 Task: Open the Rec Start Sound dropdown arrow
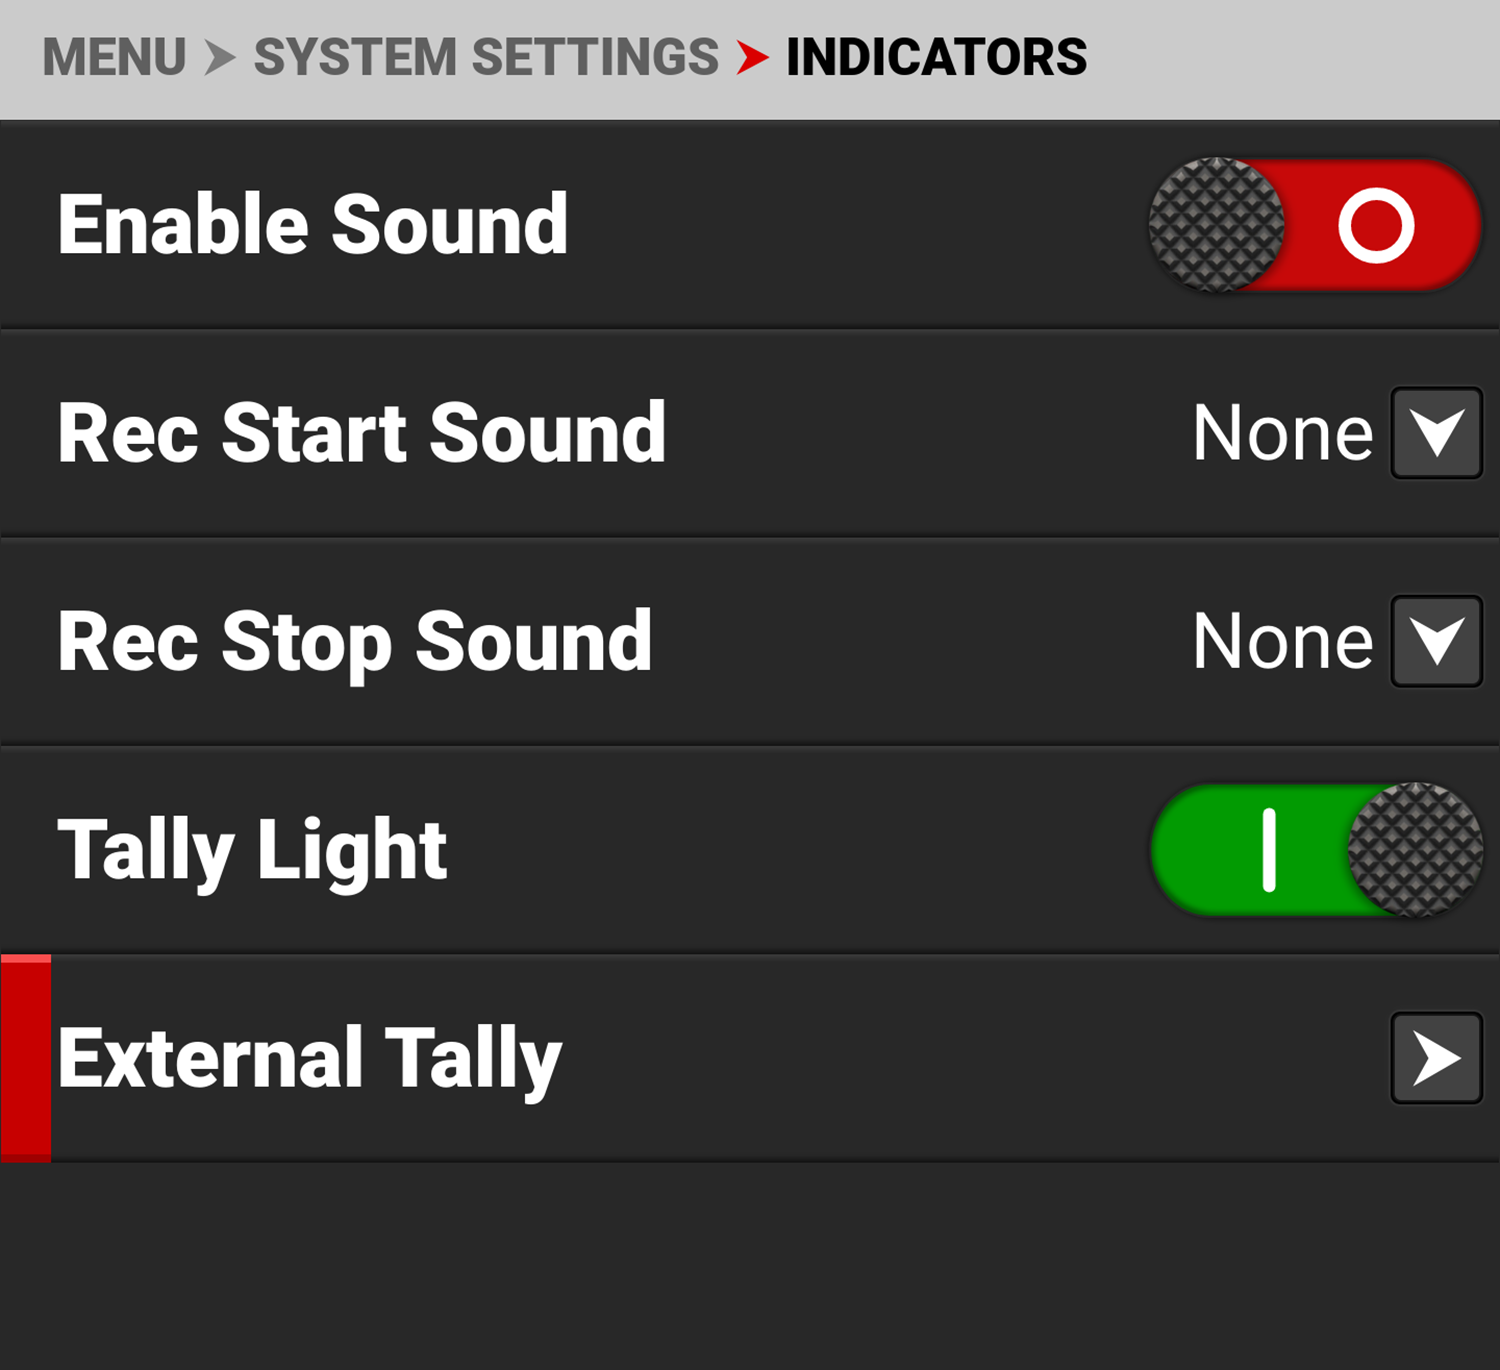pos(1436,433)
